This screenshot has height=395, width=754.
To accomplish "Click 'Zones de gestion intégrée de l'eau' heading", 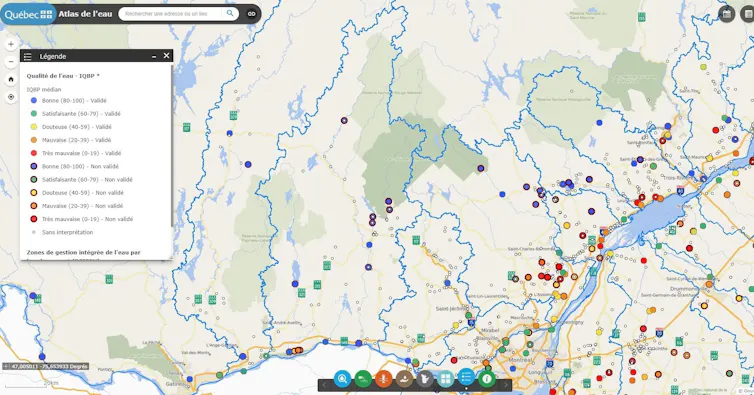I will point(84,252).
